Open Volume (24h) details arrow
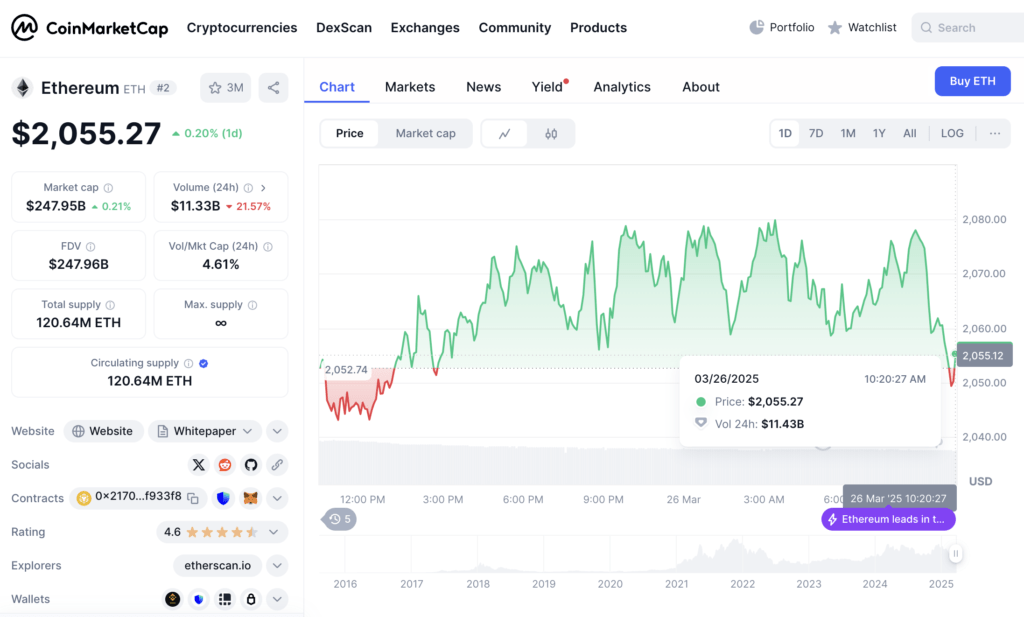The width and height of the screenshot is (1024, 617). (x=263, y=188)
